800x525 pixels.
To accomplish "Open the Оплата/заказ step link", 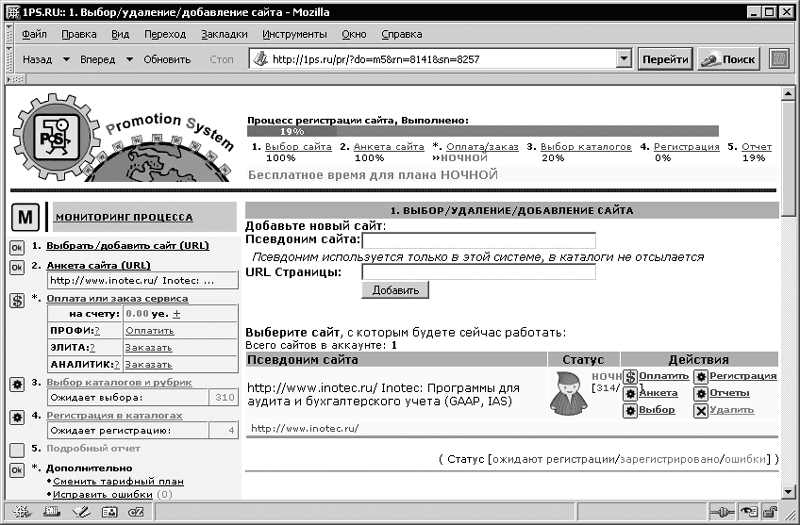I will point(482,147).
